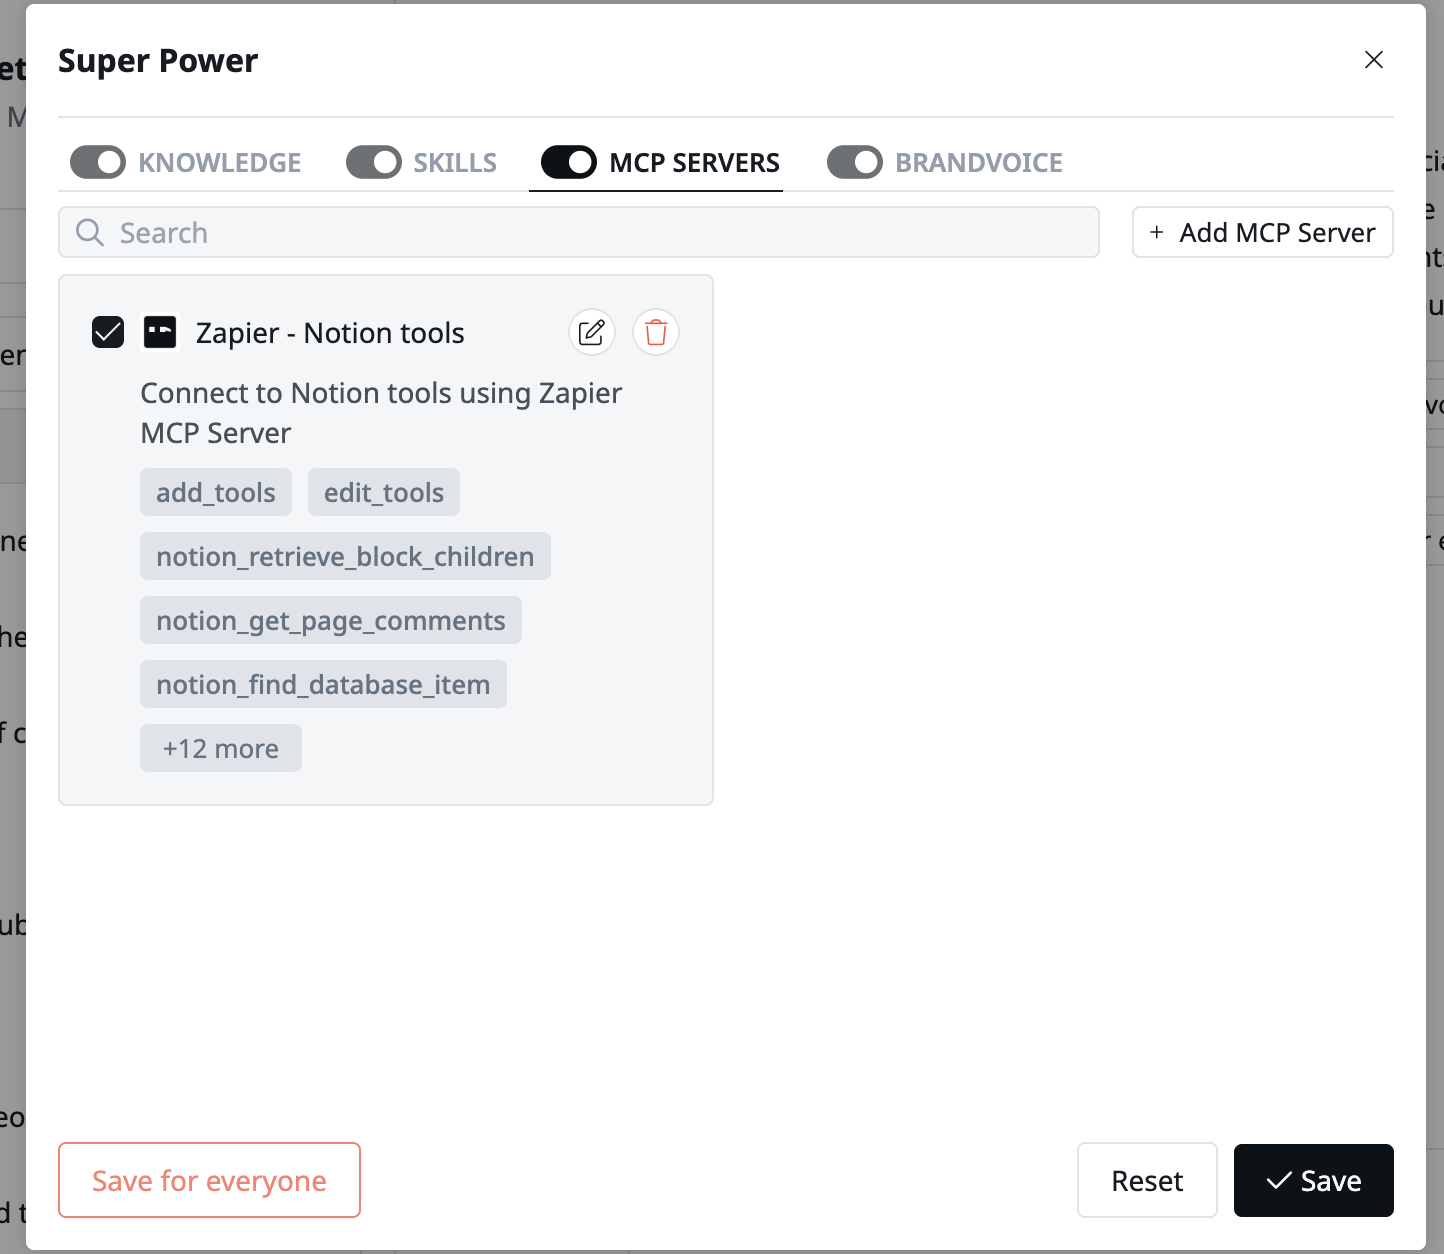Click the Super Power dialog heading
The width and height of the screenshot is (1444, 1254).
158,61
